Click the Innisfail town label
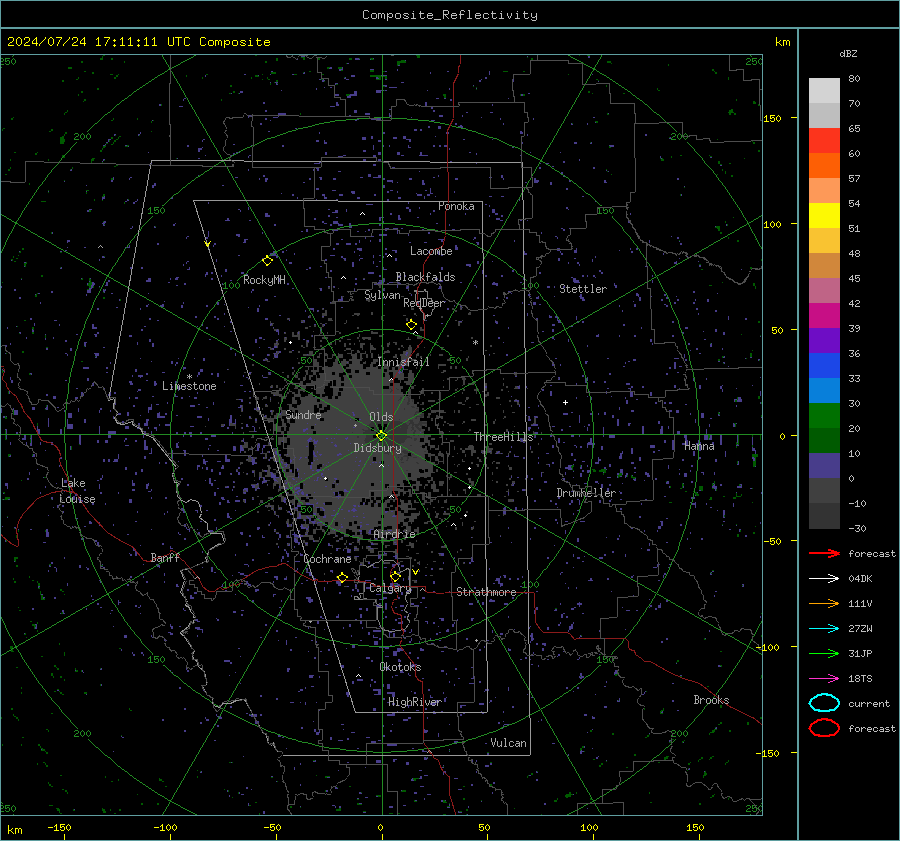 (403, 362)
